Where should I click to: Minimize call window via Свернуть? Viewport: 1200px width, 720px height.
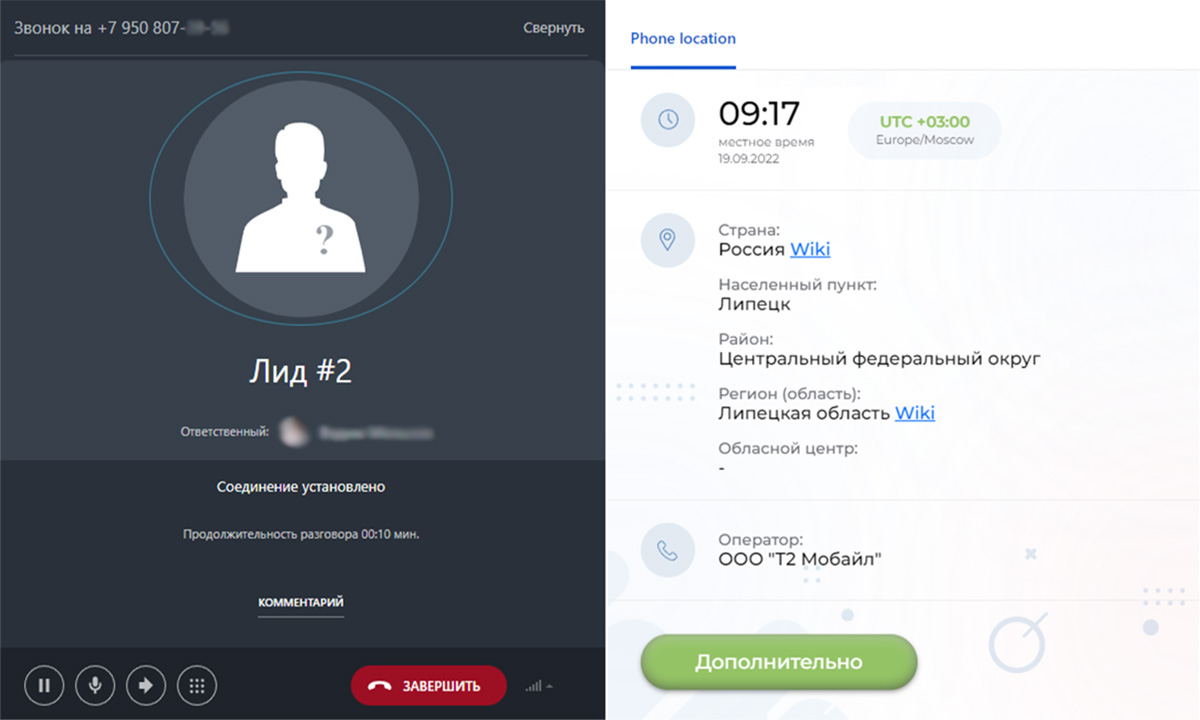point(553,28)
